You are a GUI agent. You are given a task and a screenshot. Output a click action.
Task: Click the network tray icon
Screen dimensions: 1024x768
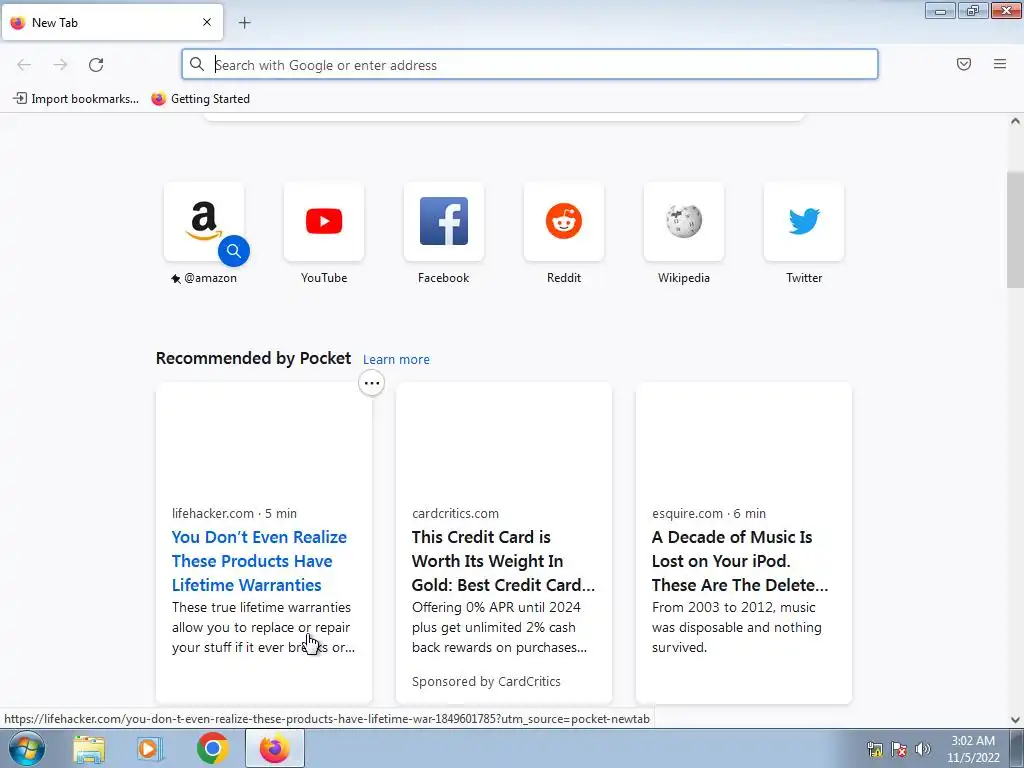pos(874,749)
